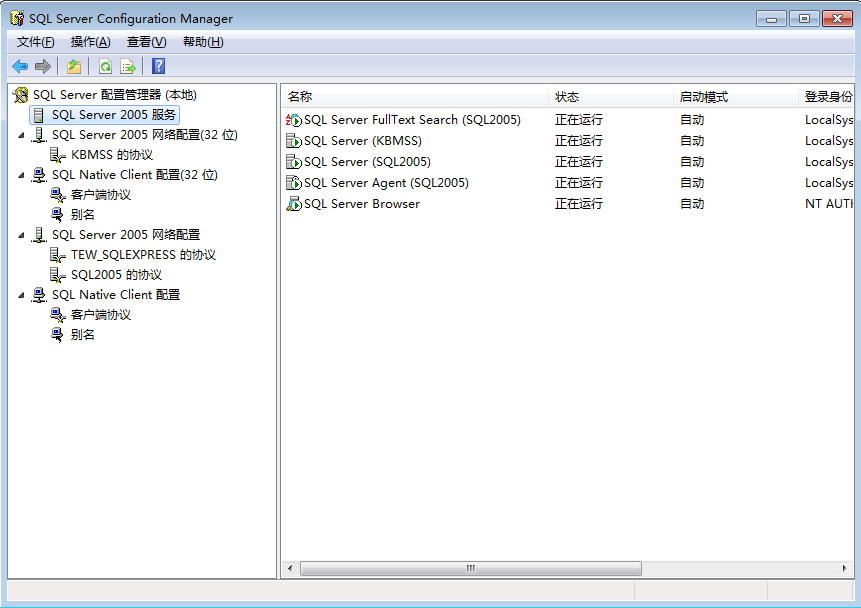
Task: Click the root SQL Server 配置管理器 icon
Action: [20, 95]
